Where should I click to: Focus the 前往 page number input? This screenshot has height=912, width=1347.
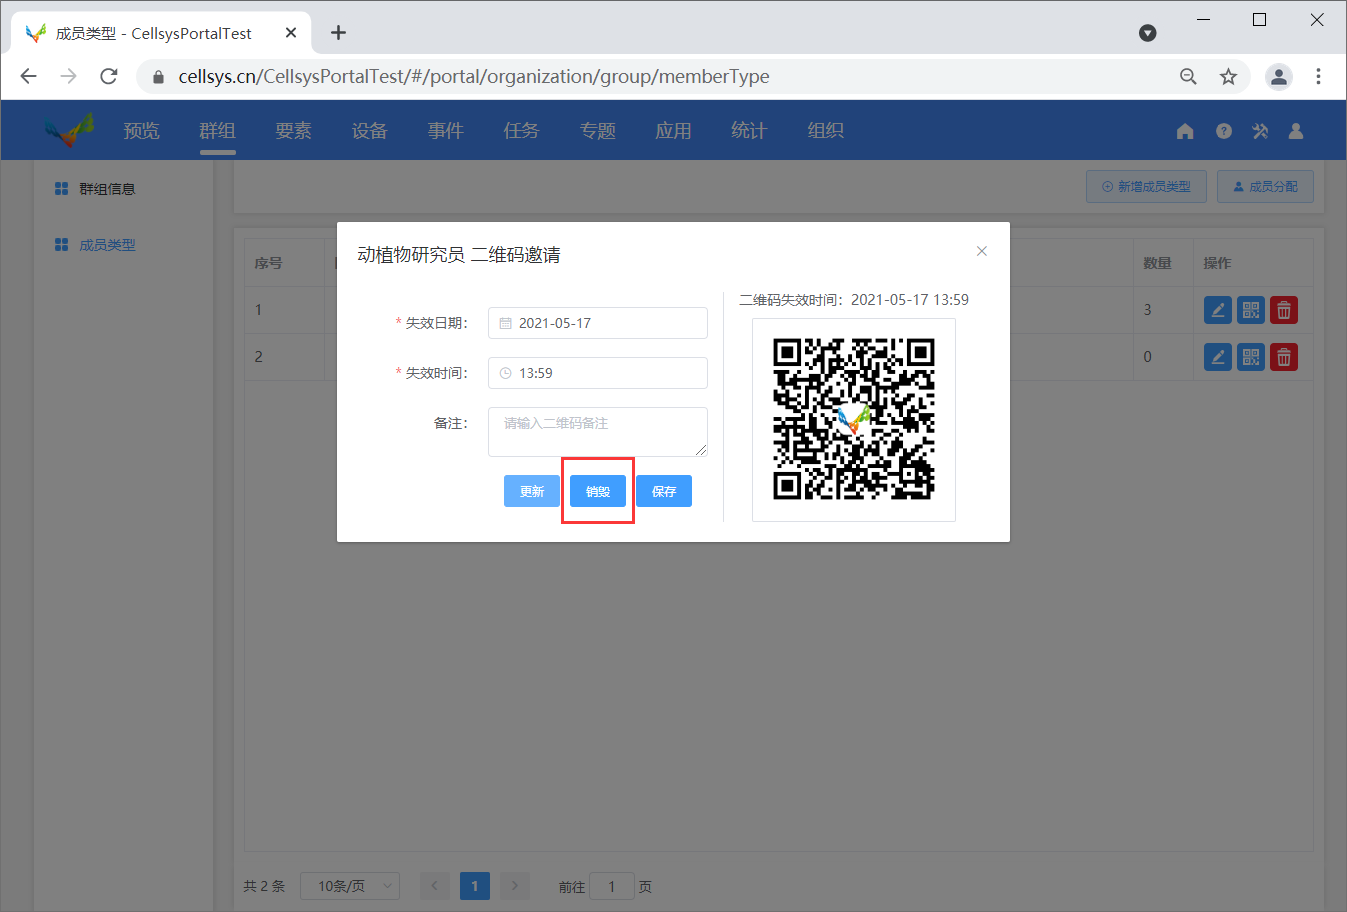tap(612, 886)
